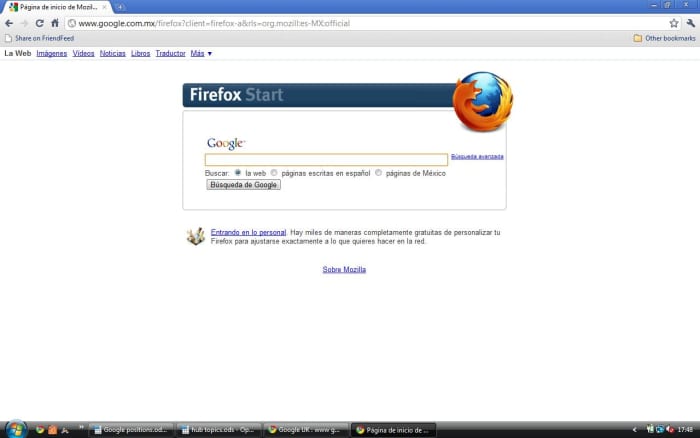The width and height of the screenshot is (700, 438).
Task: Close the Página de inicio de Mozilla tab
Action: pyautogui.click(x=104, y=7)
